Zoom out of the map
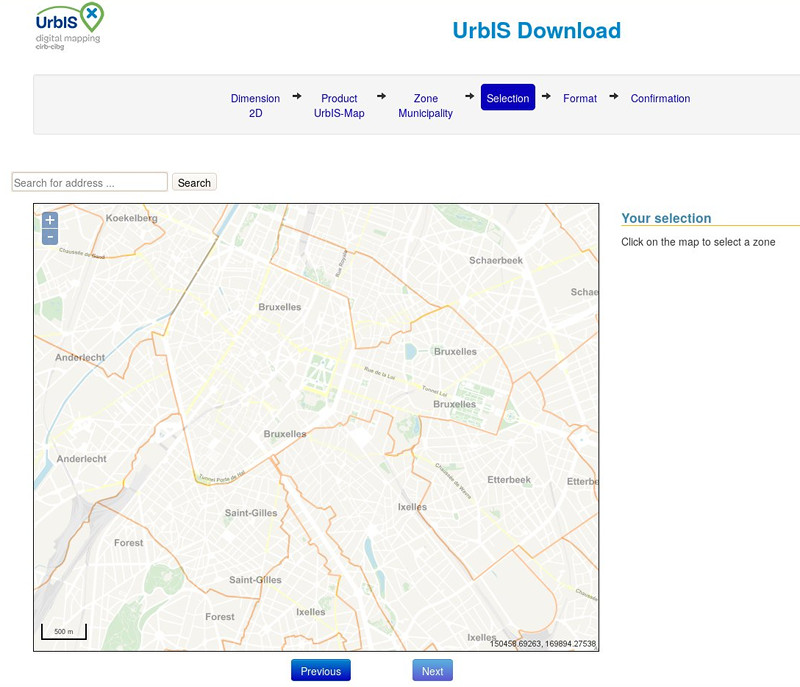Viewport: 800px width, 687px height. [x=49, y=237]
